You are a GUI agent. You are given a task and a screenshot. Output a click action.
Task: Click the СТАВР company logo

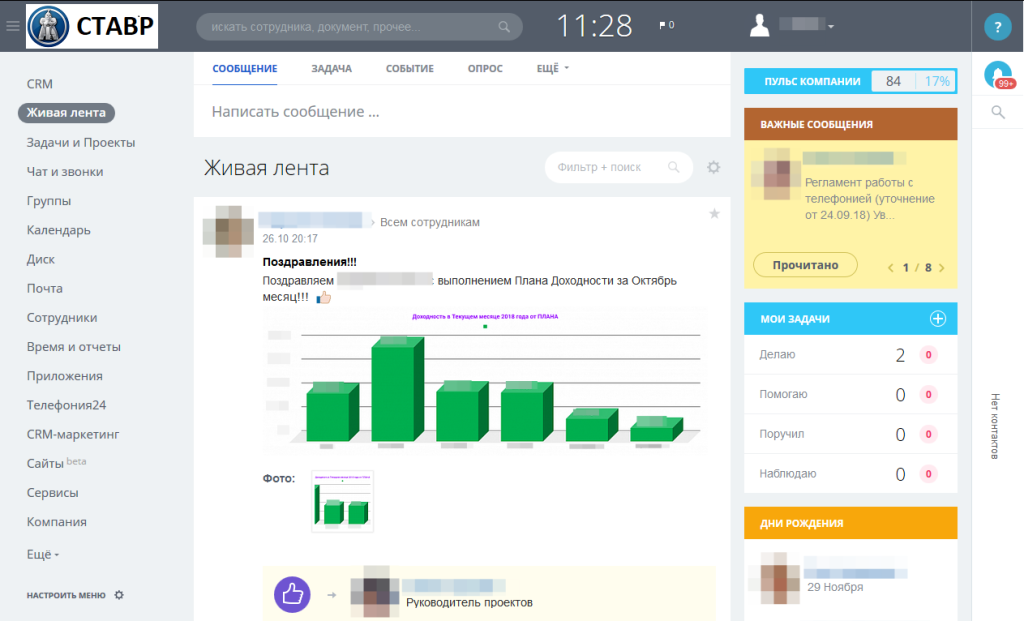[92, 26]
